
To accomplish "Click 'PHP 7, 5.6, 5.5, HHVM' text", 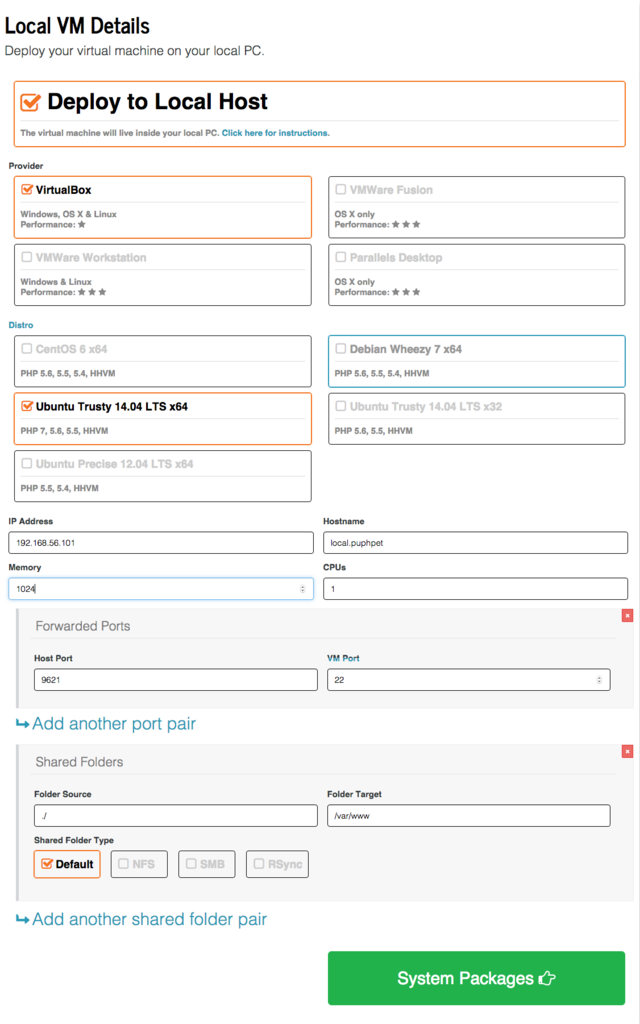I will coord(64,431).
